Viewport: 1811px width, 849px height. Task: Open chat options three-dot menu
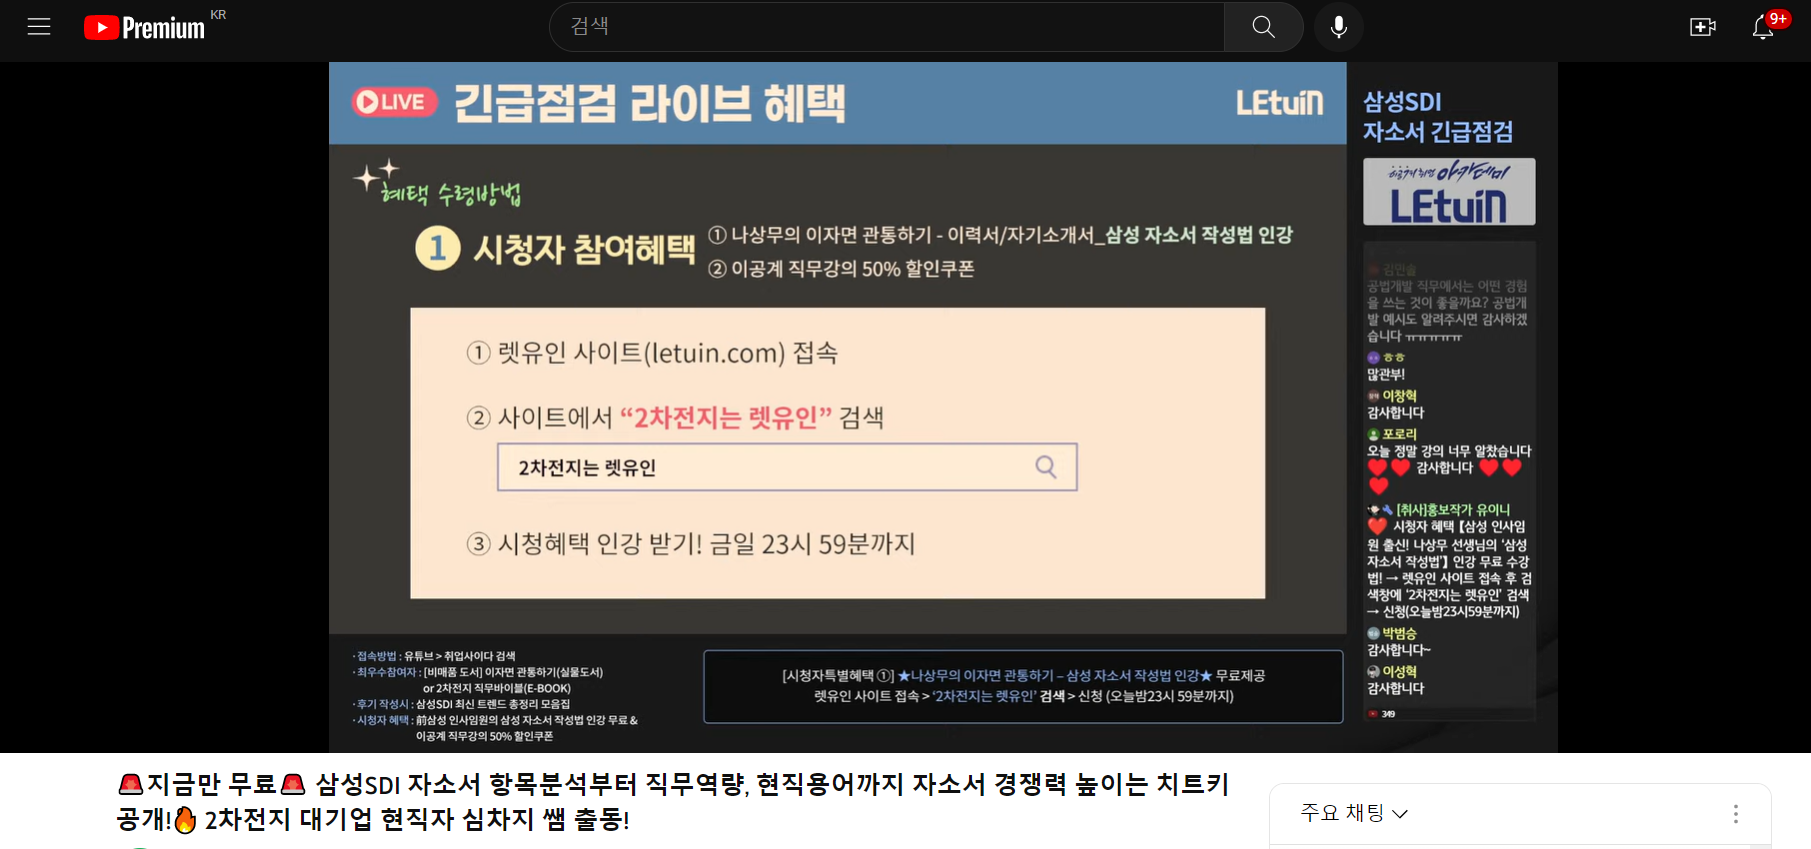tap(1736, 814)
